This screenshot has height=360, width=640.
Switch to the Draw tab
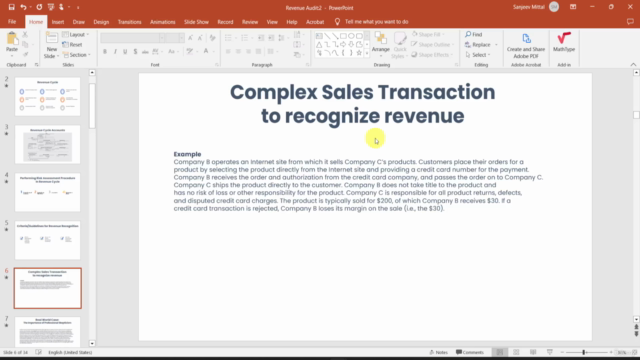[78, 22]
